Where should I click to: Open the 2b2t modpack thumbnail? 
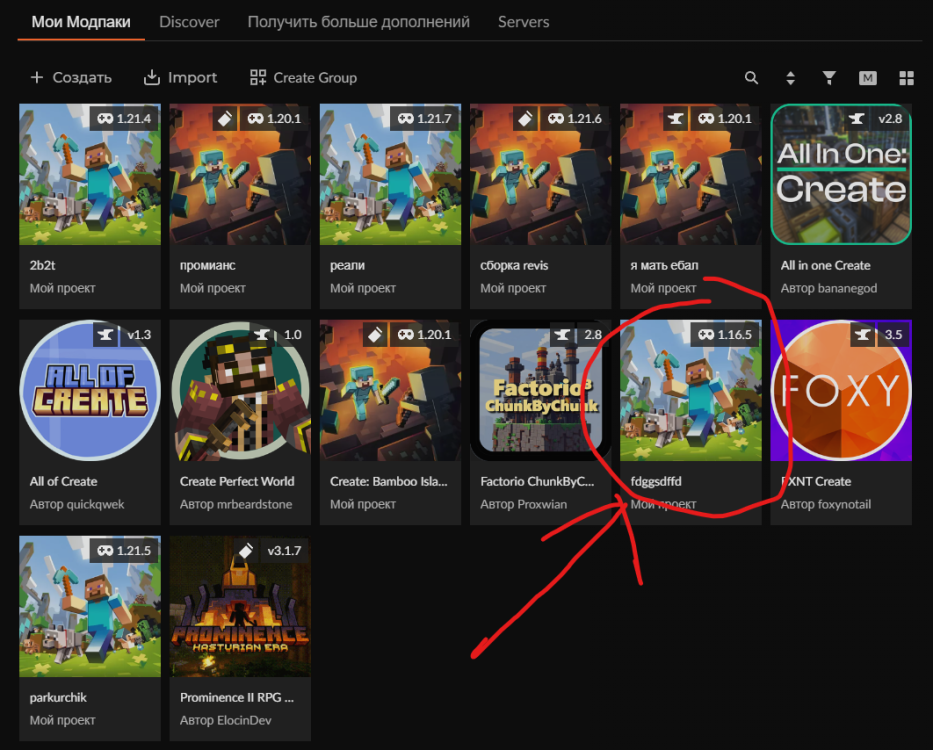pyautogui.click(x=90, y=174)
